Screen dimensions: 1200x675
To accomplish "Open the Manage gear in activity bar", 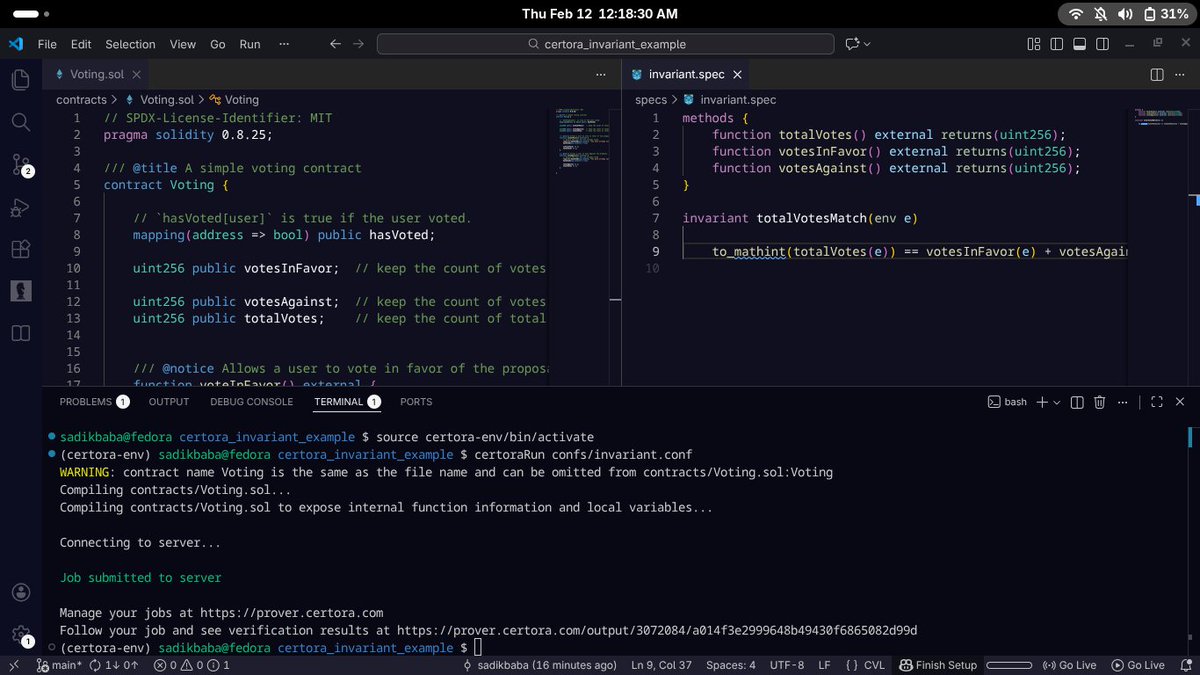I will 21,635.
